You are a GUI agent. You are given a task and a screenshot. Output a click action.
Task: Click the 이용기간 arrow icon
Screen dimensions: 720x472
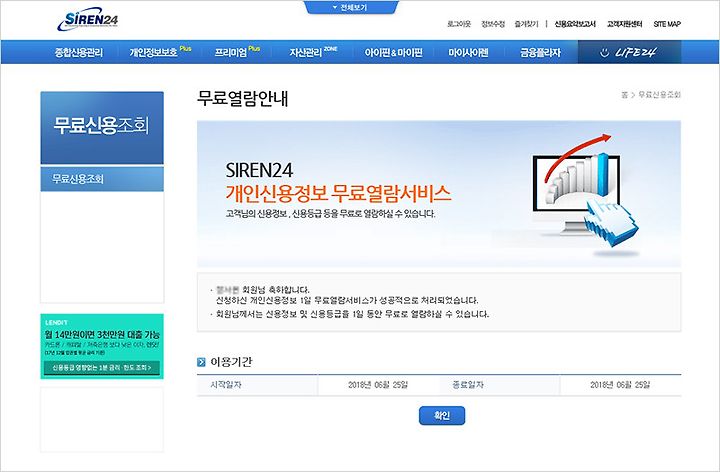coord(201,362)
